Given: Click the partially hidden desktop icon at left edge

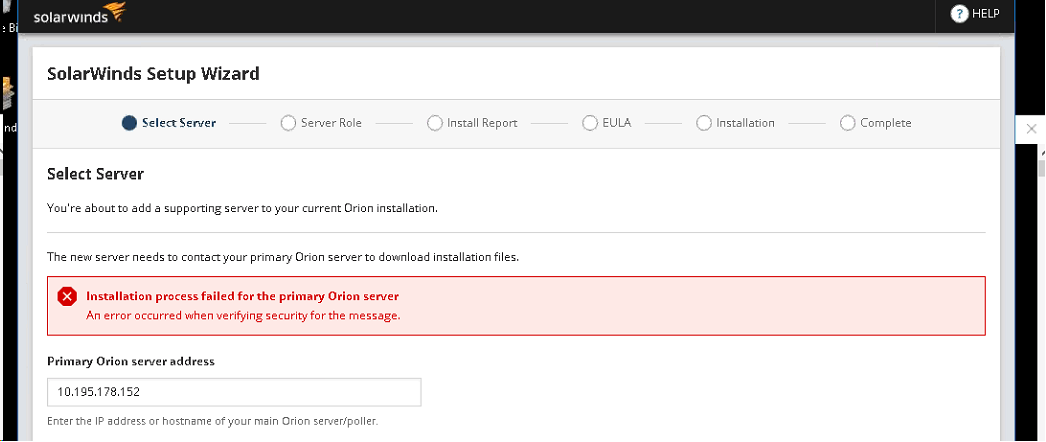Looking at the screenshot, I should [8, 95].
